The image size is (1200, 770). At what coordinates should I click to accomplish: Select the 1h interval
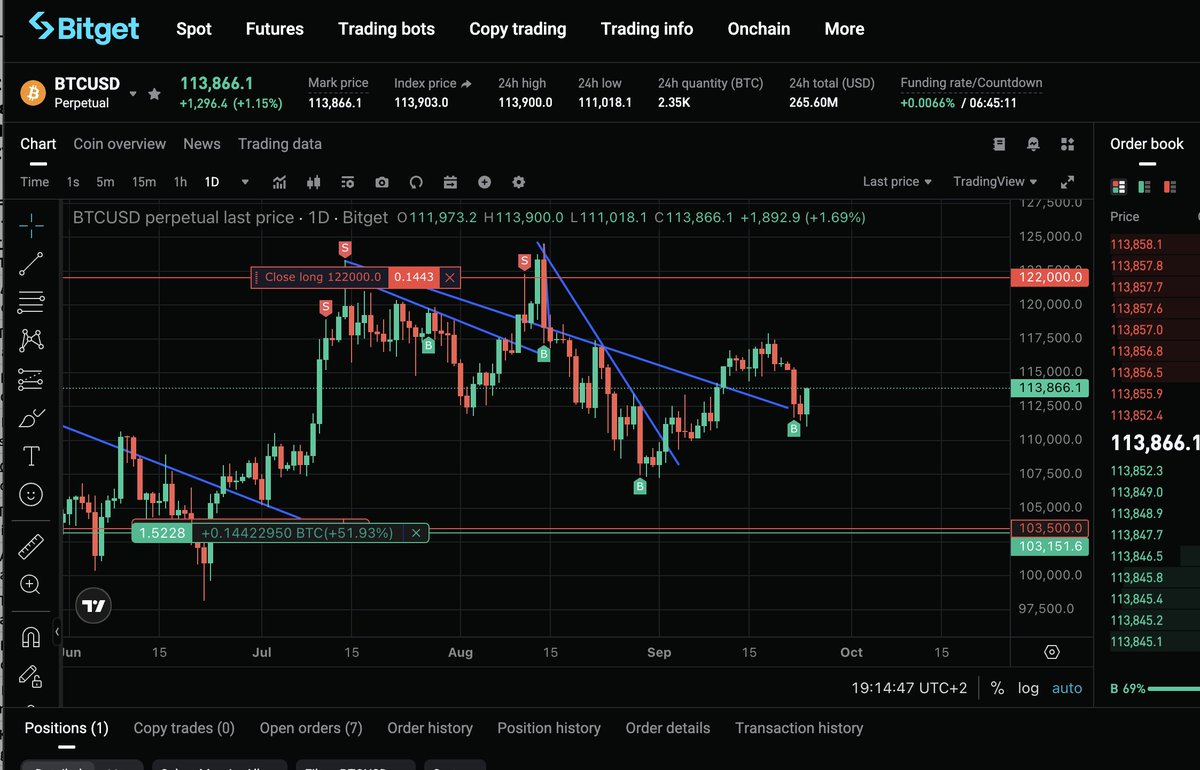(x=180, y=181)
